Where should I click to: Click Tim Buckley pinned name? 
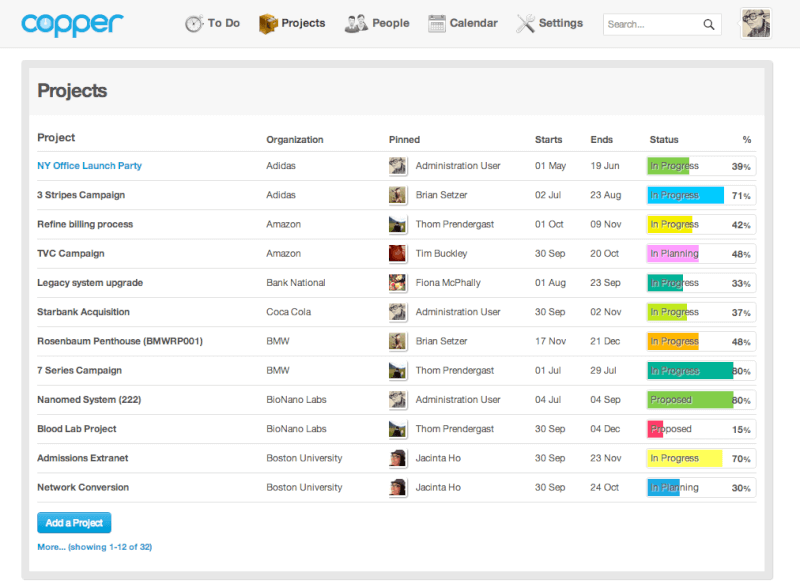pyautogui.click(x=441, y=254)
